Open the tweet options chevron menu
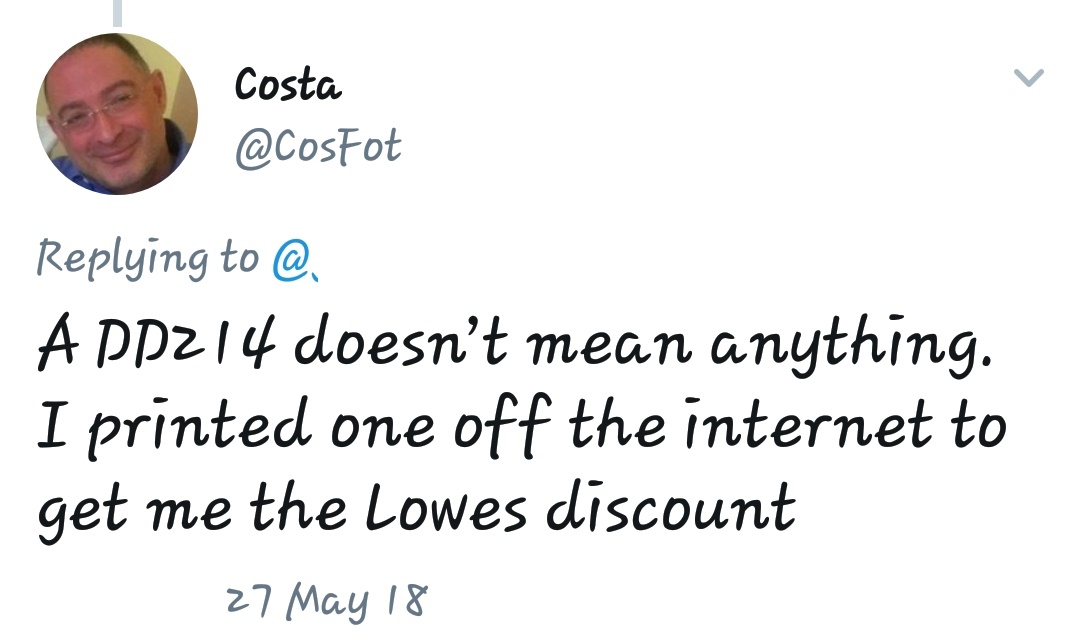1080x640 pixels. 1028,78
